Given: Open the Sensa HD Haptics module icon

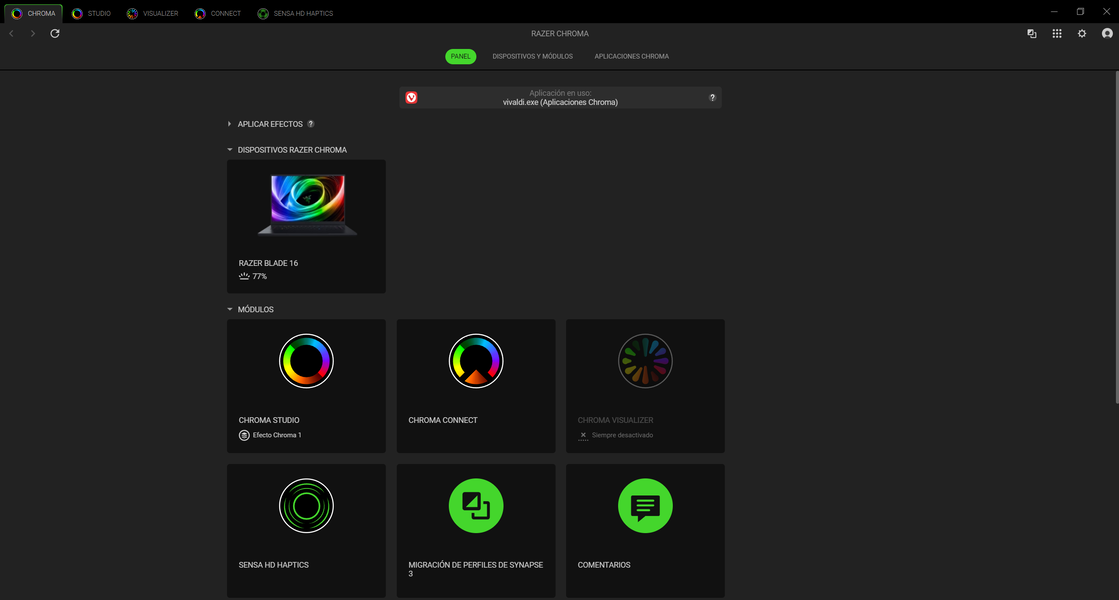Looking at the screenshot, I should click(x=306, y=506).
